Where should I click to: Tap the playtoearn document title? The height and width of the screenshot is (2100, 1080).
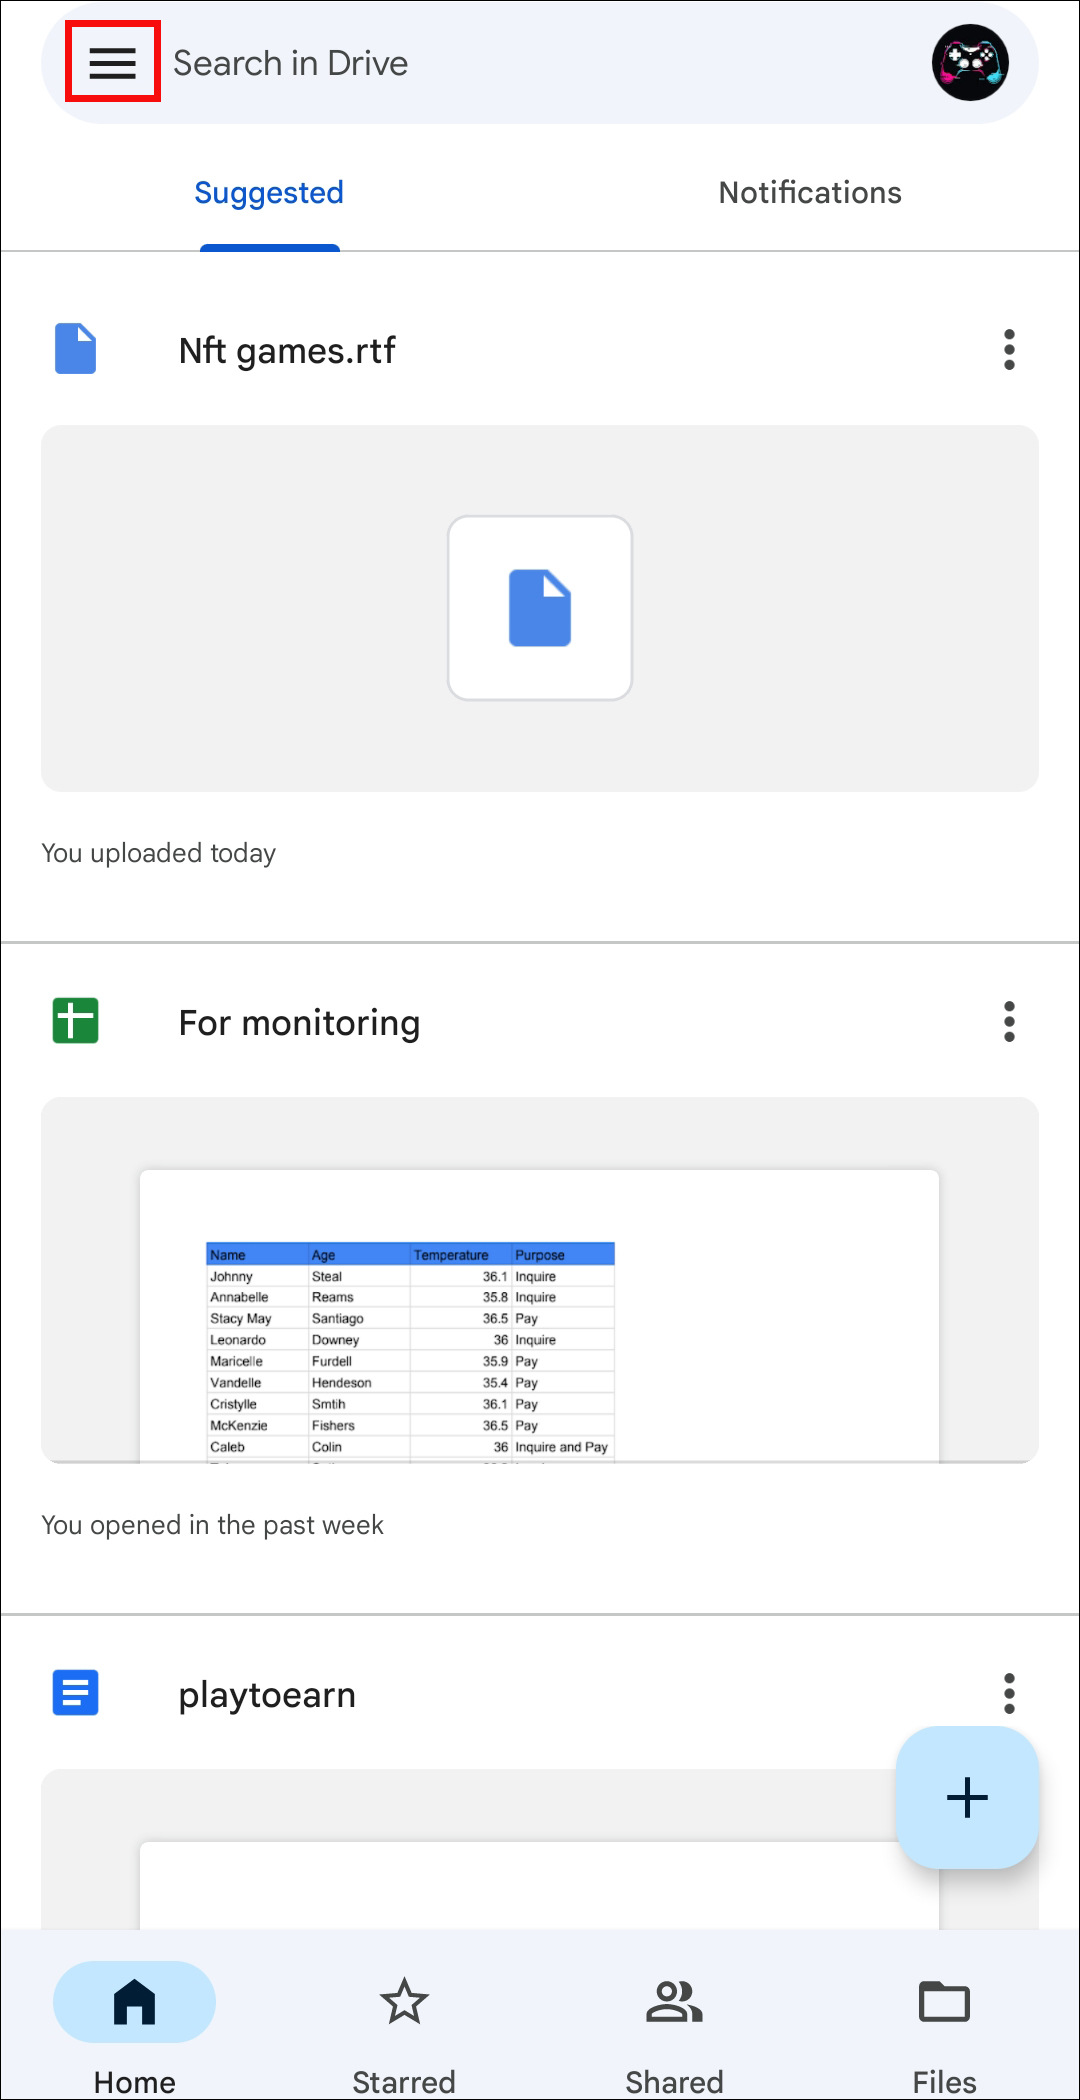(267, 1695)
